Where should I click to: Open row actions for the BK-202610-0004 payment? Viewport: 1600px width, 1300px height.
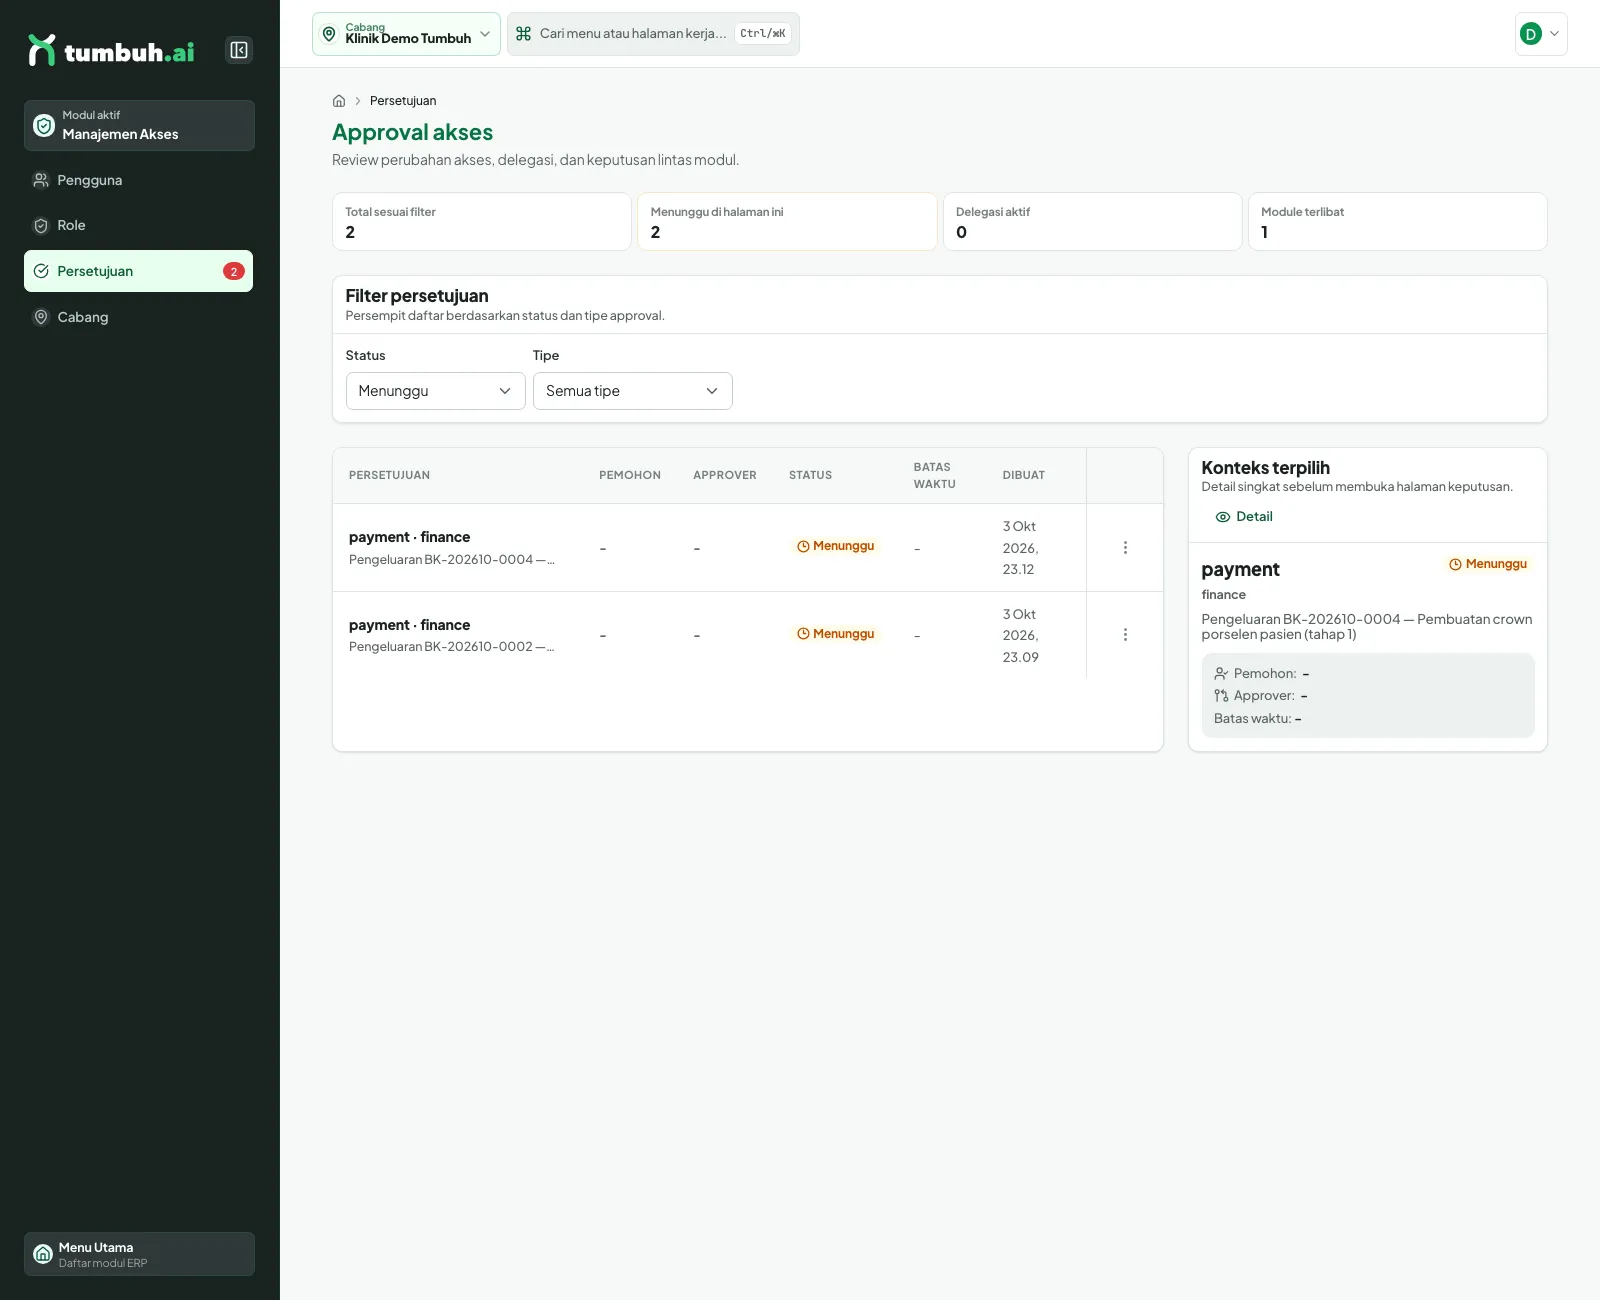pos(1125,548)
